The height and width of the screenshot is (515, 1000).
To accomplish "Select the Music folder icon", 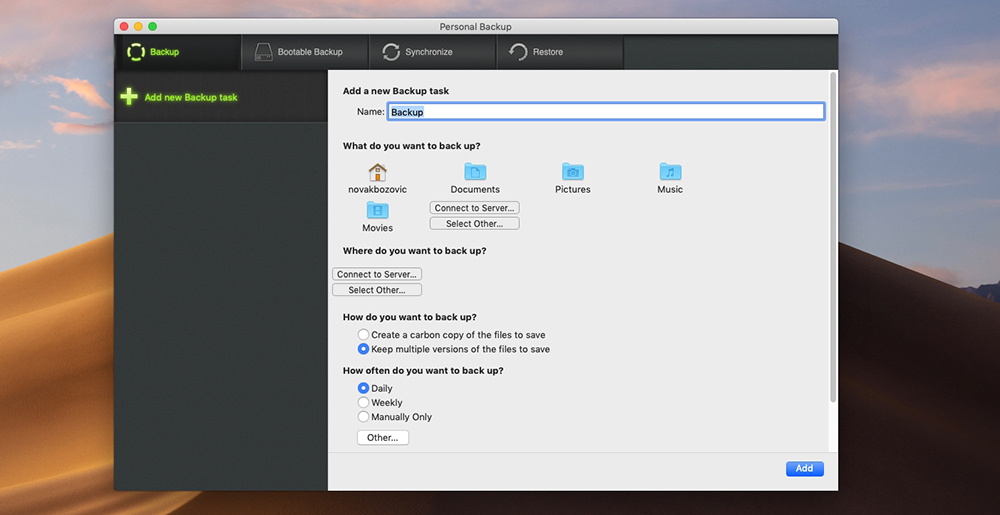I will (670, 171).
